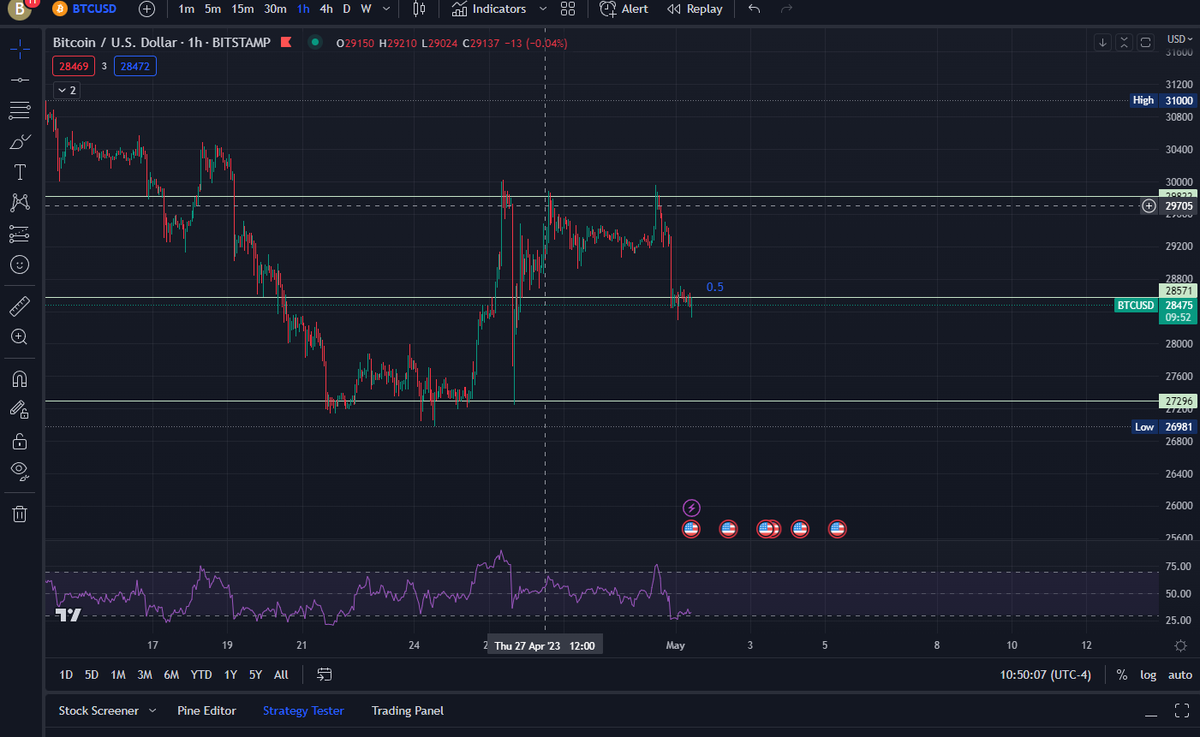Screen dimensions: 1200x737
Task: Open the Stock Screener tab
Action: click(x=98, y=711)
